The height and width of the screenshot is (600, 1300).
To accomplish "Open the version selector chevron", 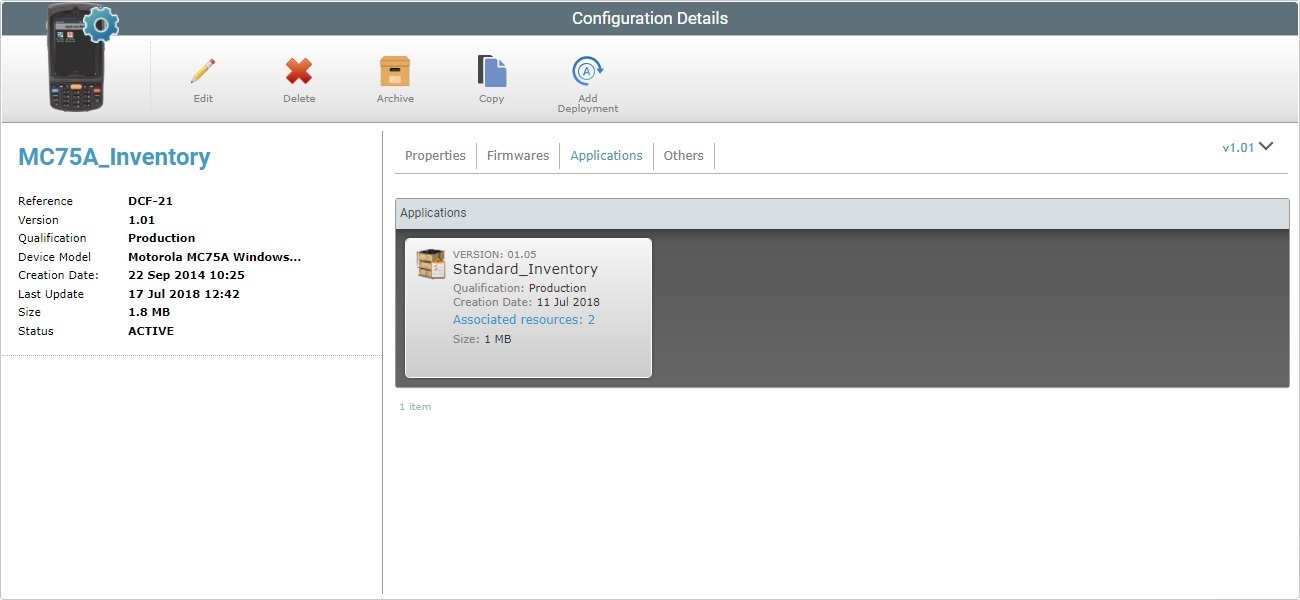I will 1265,146.
